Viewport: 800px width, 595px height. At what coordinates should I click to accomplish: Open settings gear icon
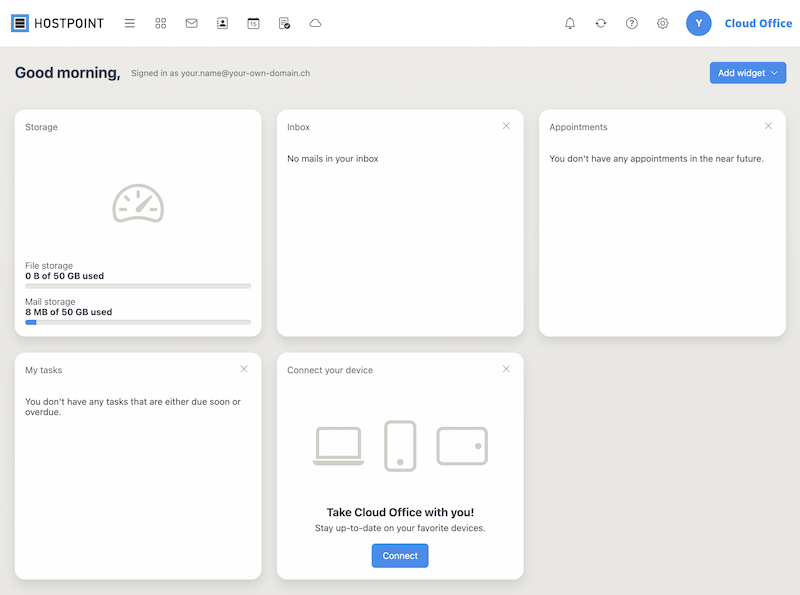click(663, 23)
